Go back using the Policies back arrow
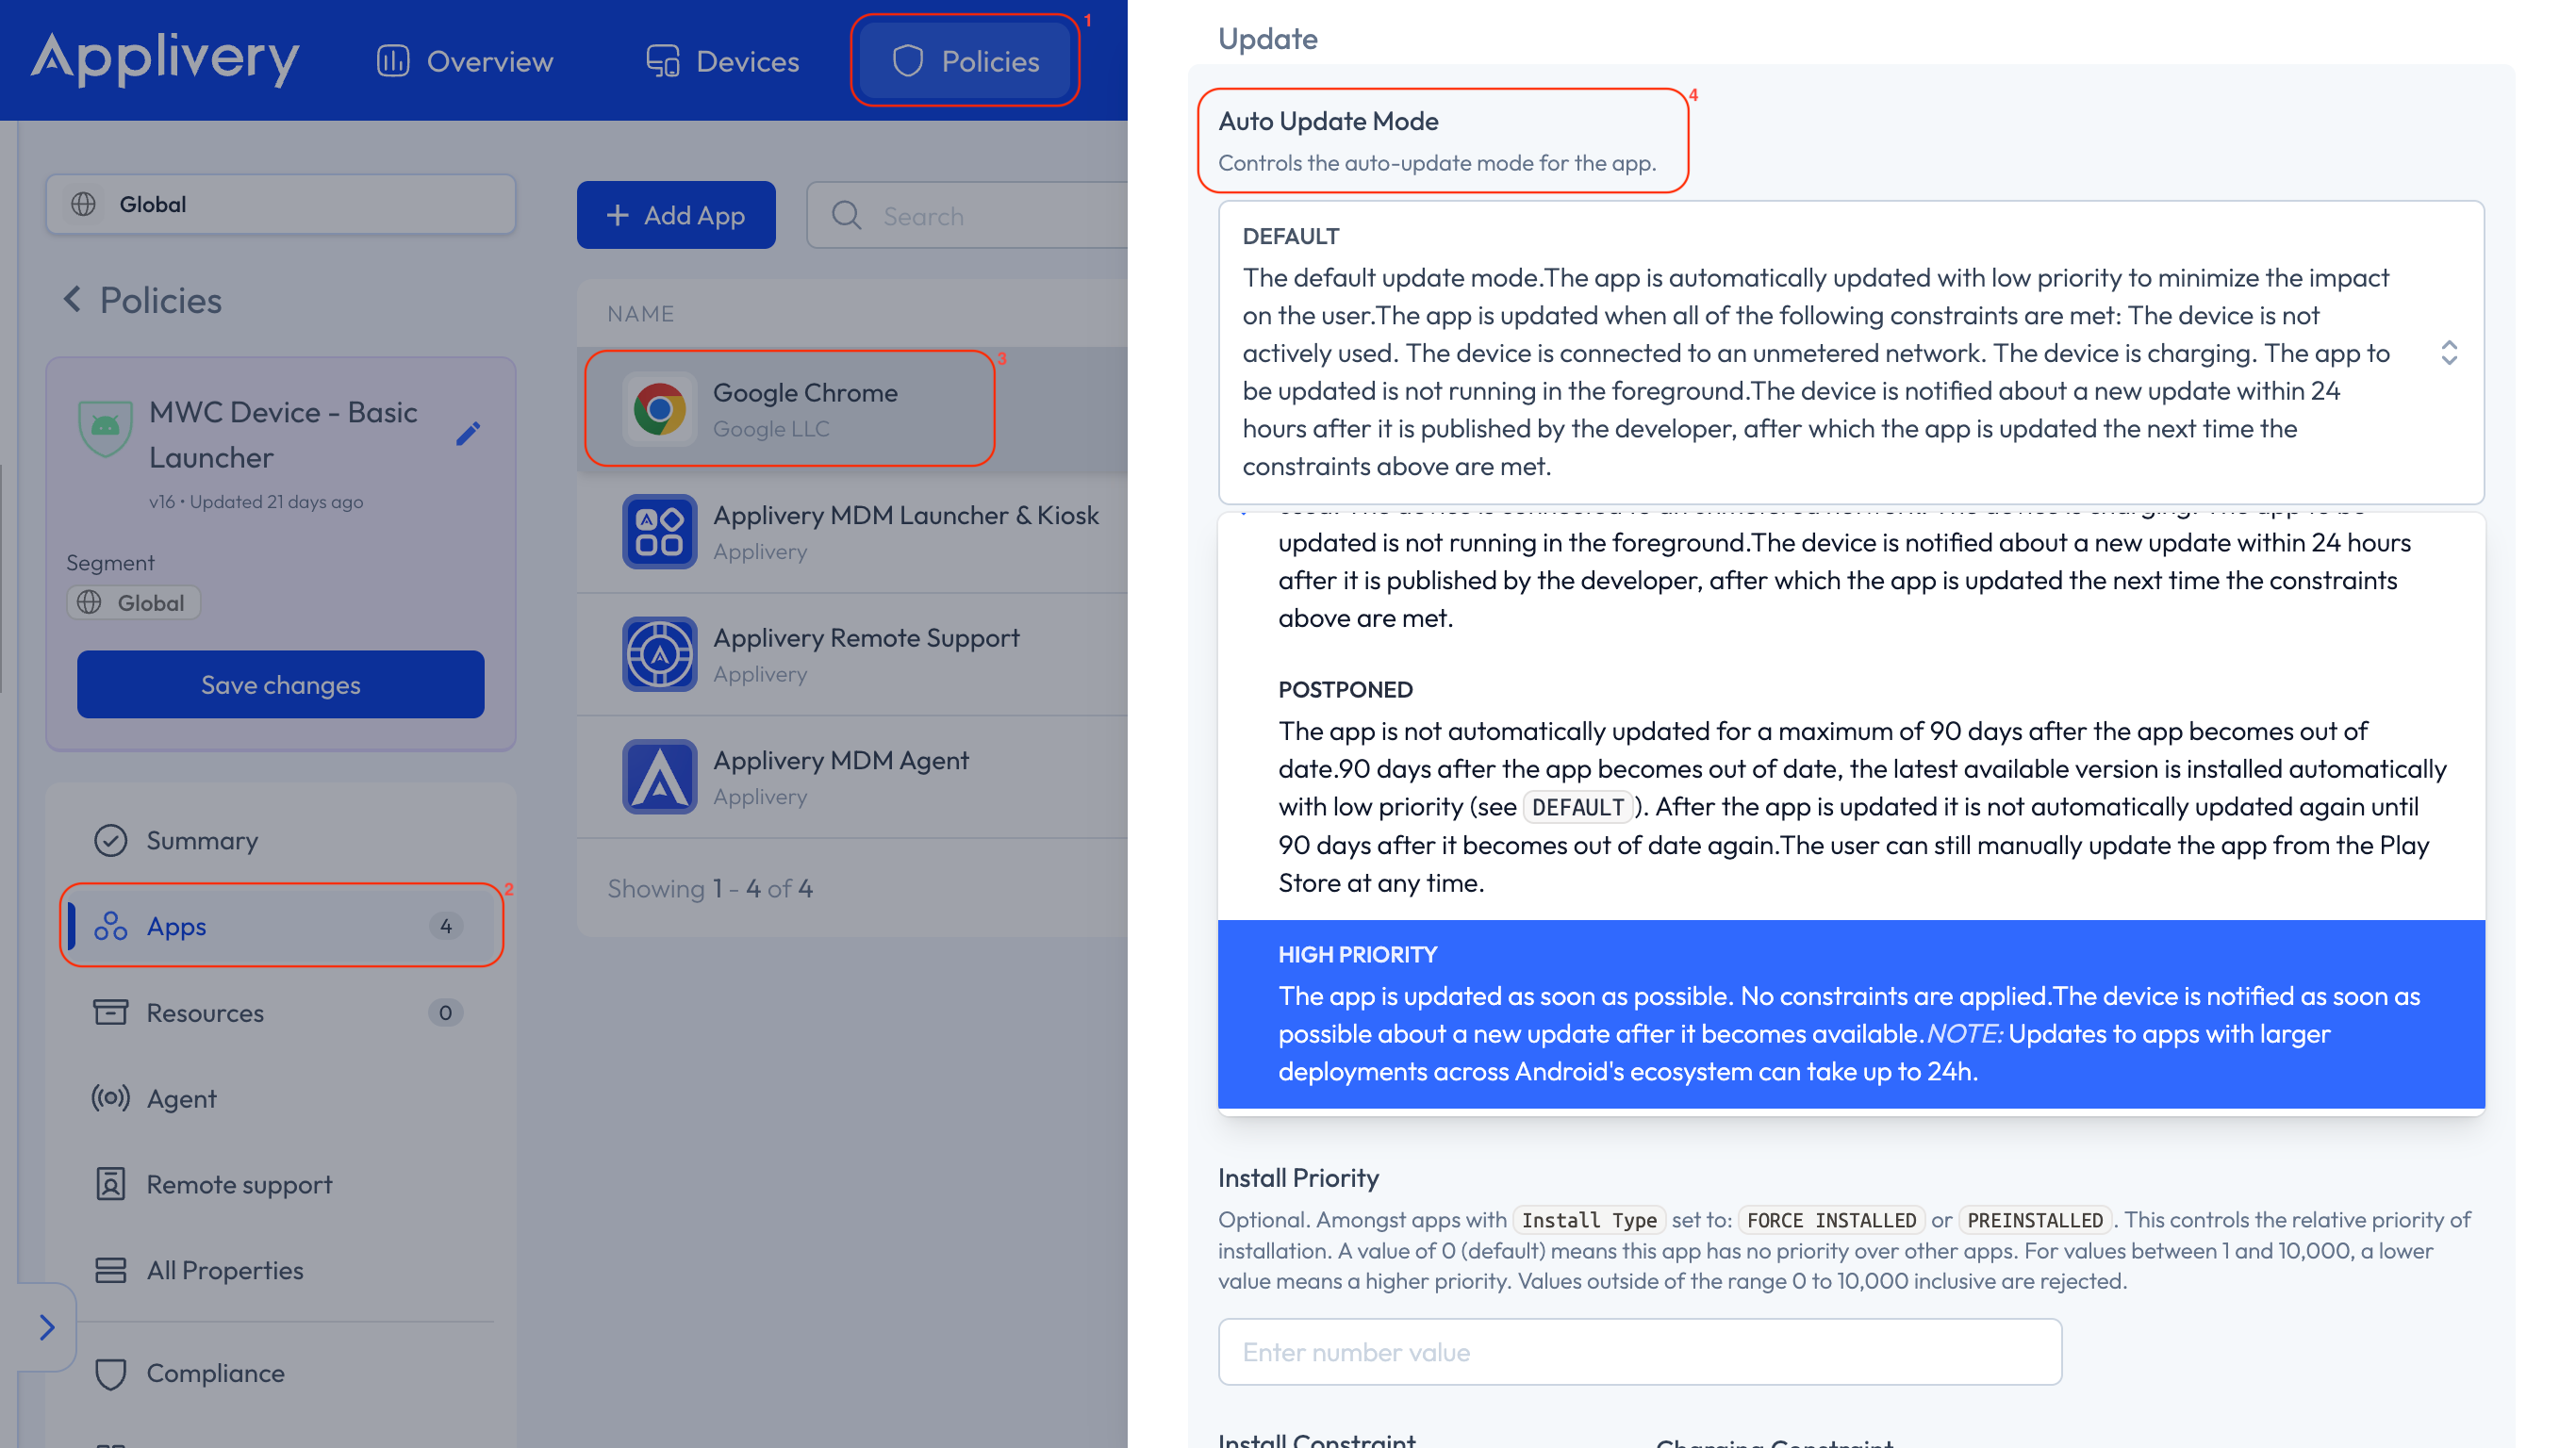 tap(71, 299)
